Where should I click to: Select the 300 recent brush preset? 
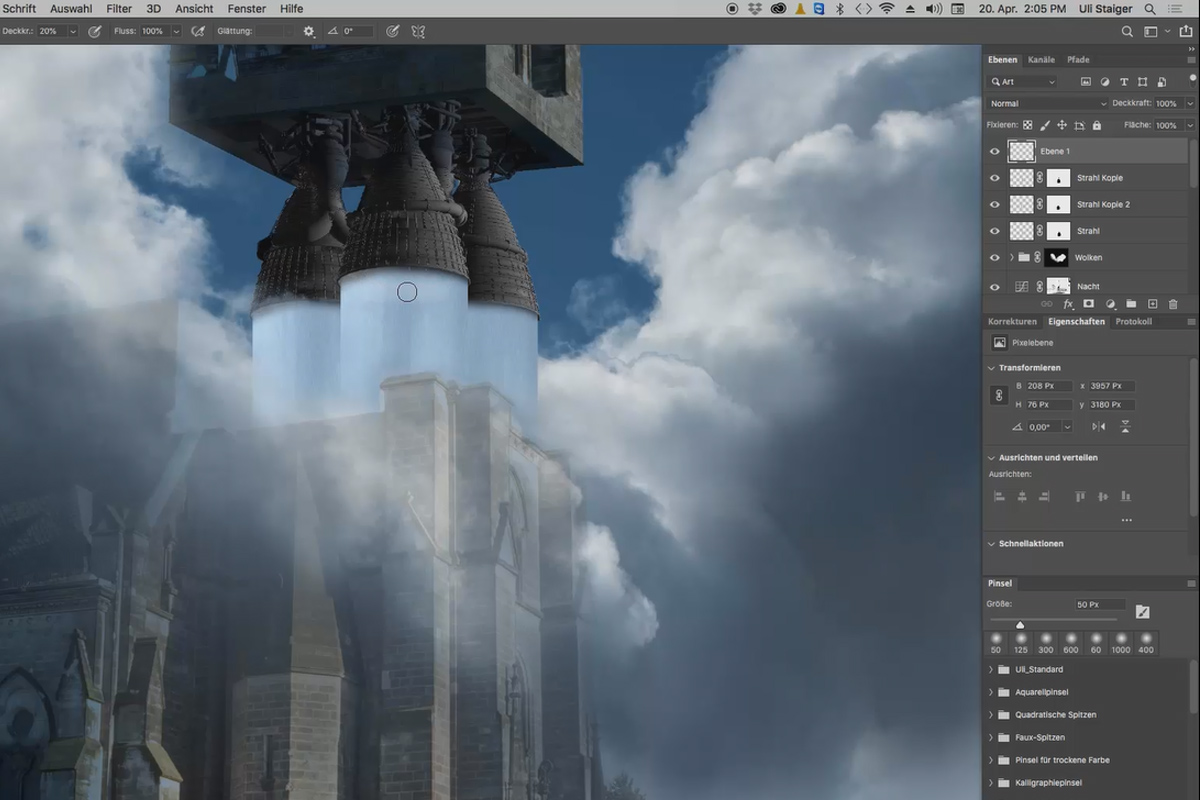[1046, 643]
